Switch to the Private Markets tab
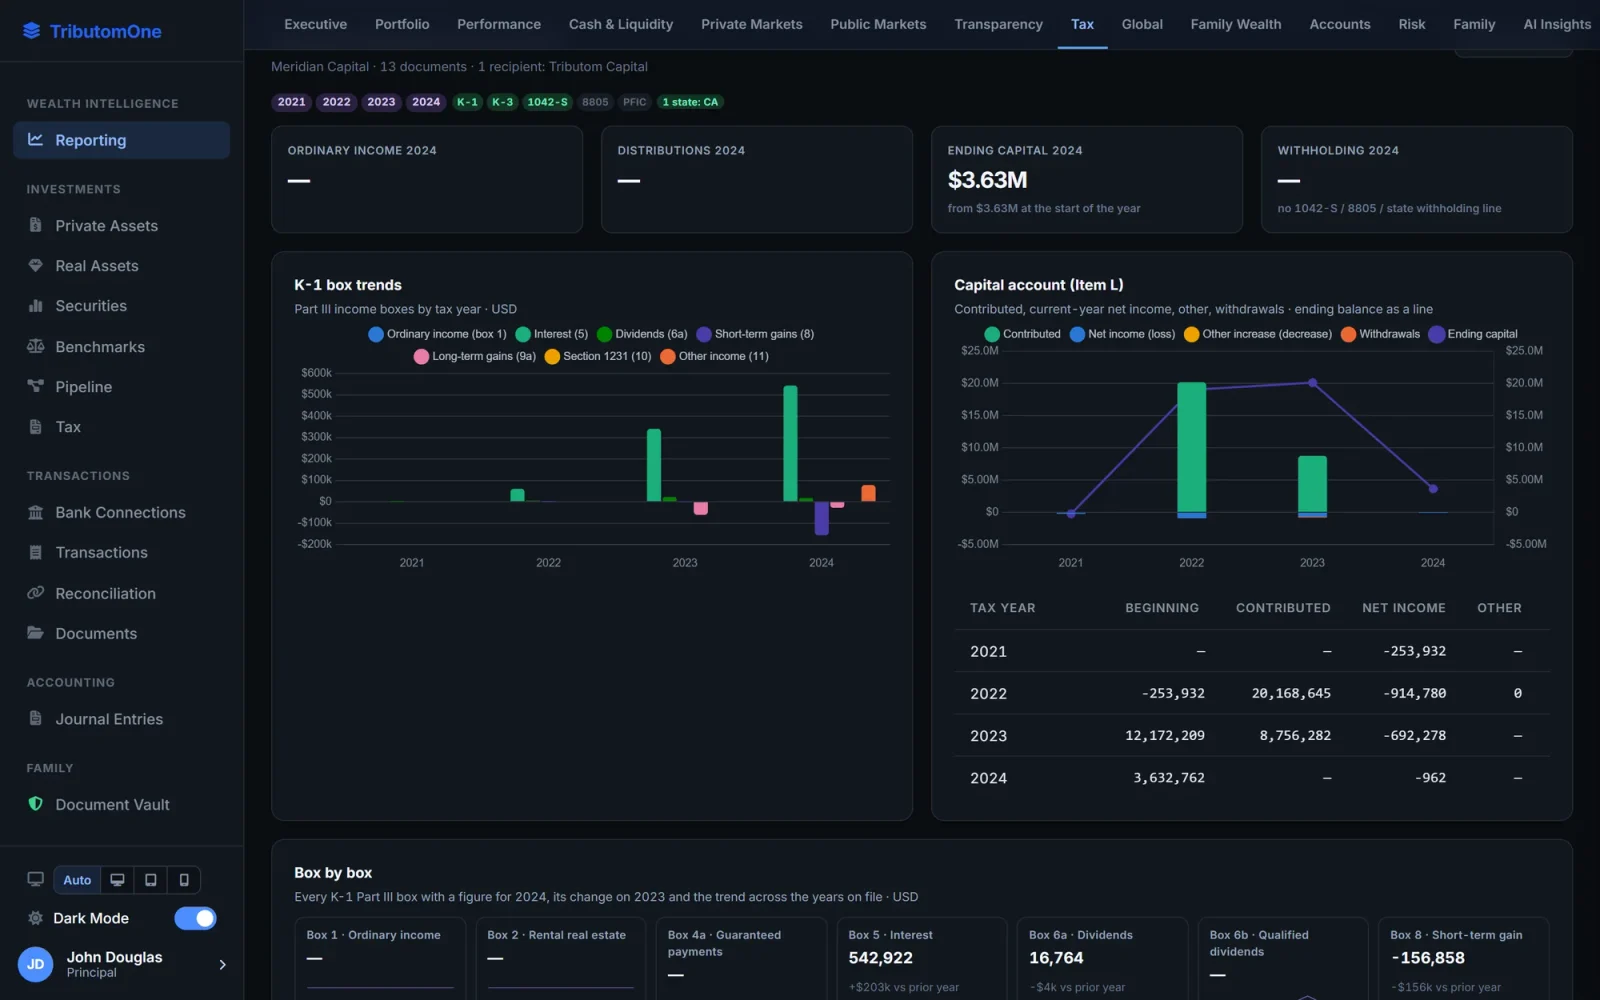Screen dimensions: 1600x1000 coord(751,24)
